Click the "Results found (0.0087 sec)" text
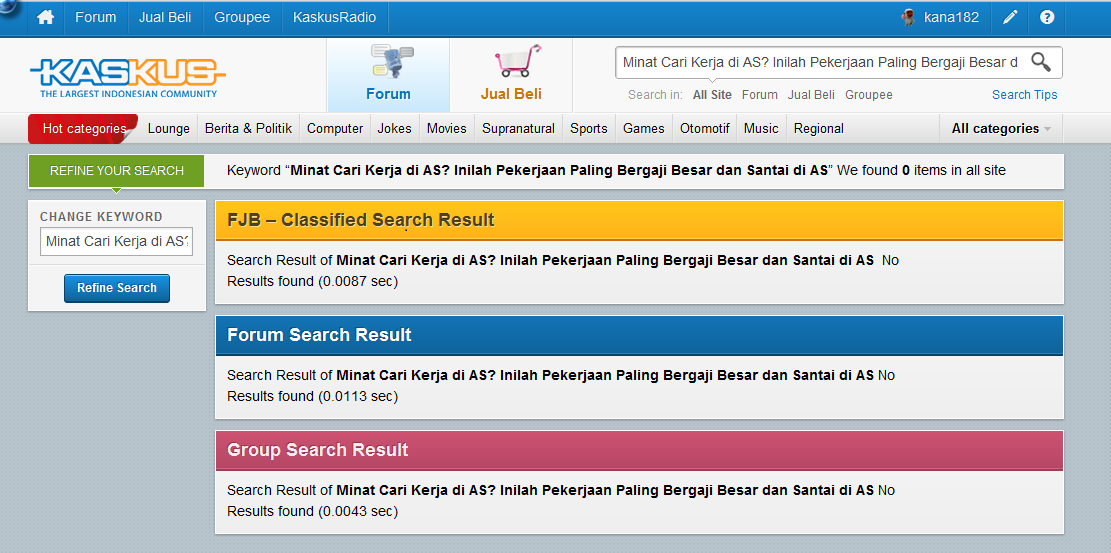The height and width of the screenshot is (553, 1111). pyautogui.click(x=312, y=281)
